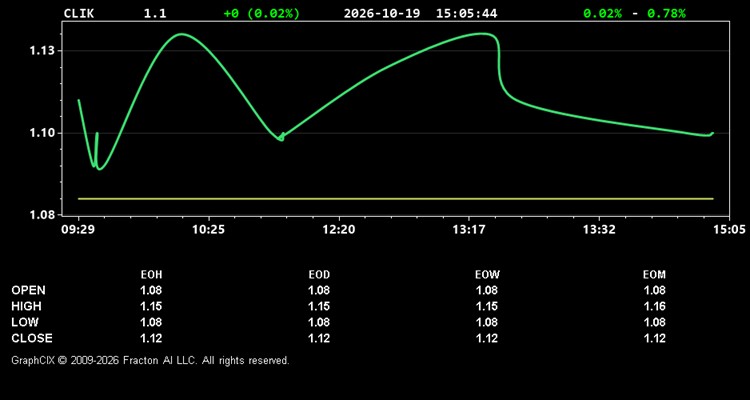Click the 1.08 label on the price axis

[x=42, y=215]
